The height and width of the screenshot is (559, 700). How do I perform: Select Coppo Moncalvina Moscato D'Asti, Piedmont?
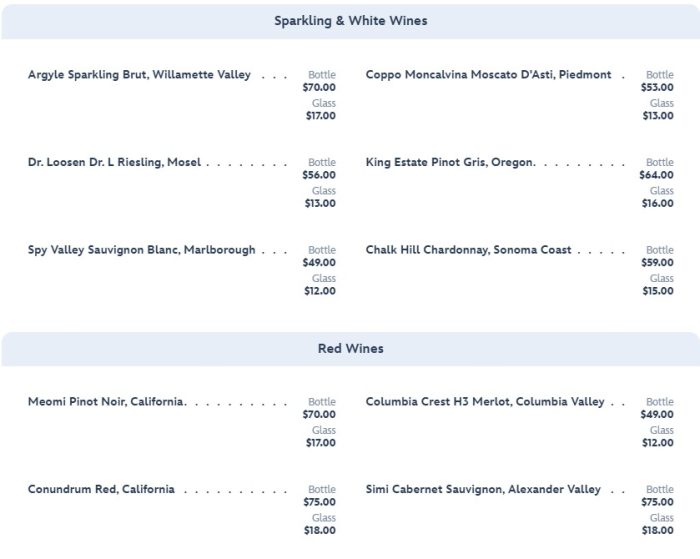488,75
